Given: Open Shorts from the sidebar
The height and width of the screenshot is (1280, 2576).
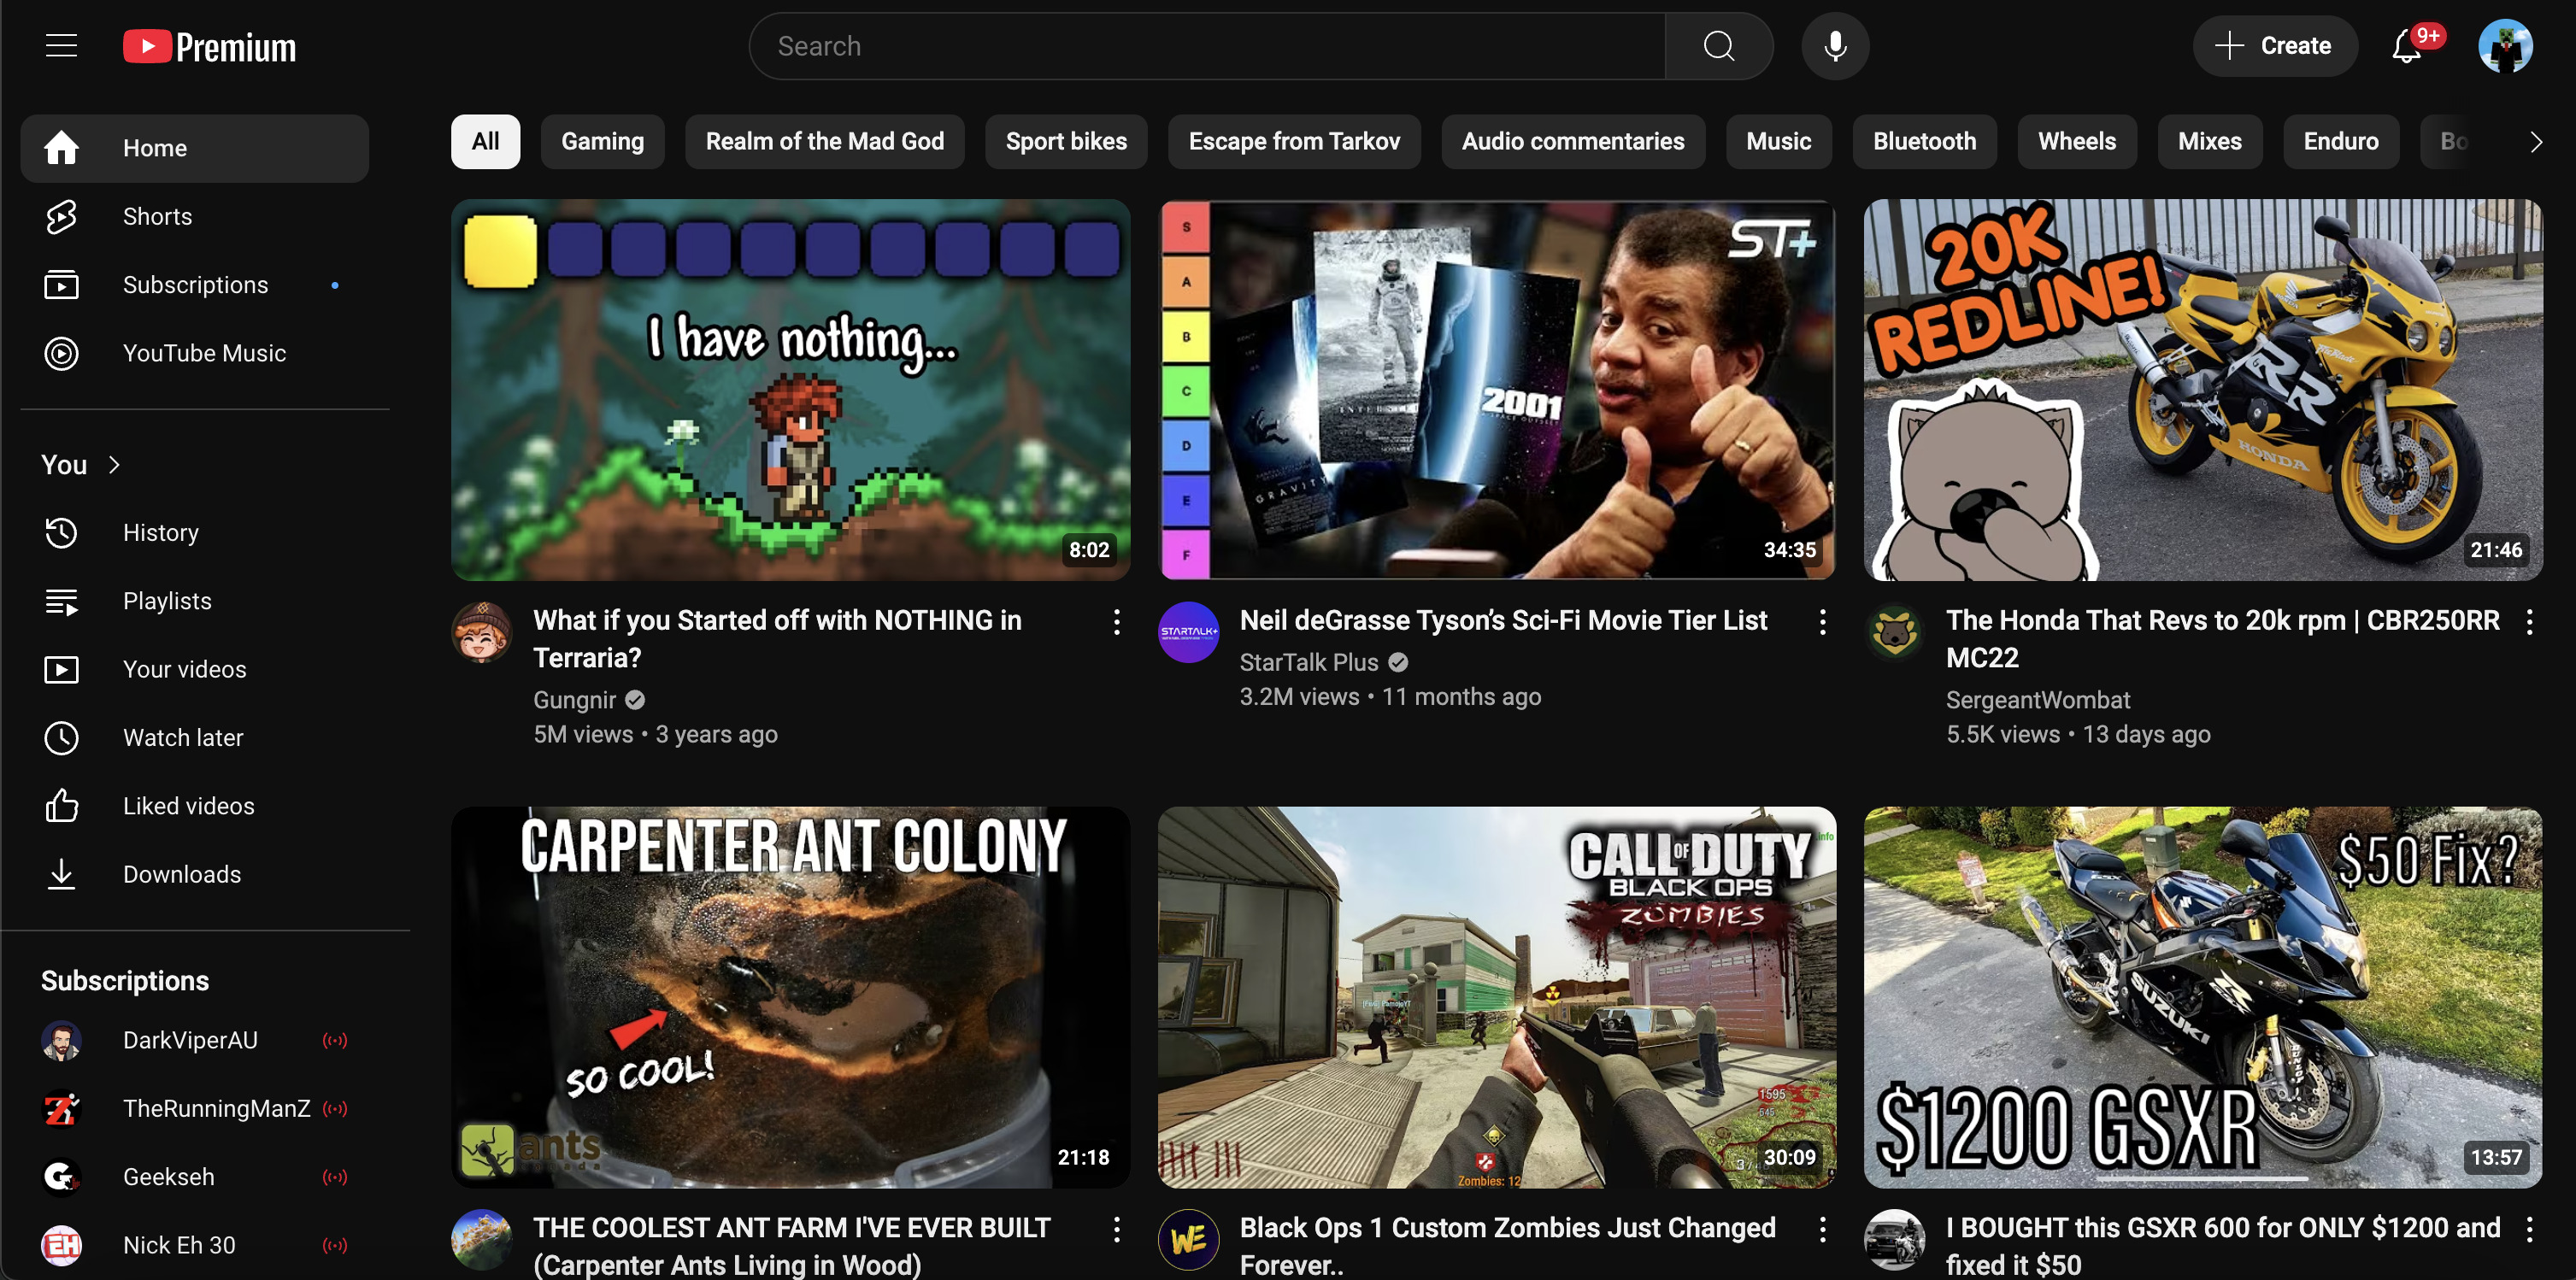Looking at the screenshot, I should pyautogui.click(x=195, y=216).
